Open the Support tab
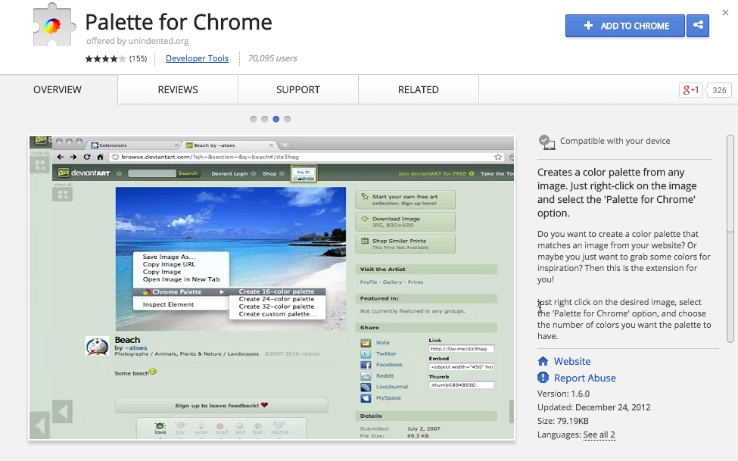The width and height of the screenshot is (738, 461). 298,89
